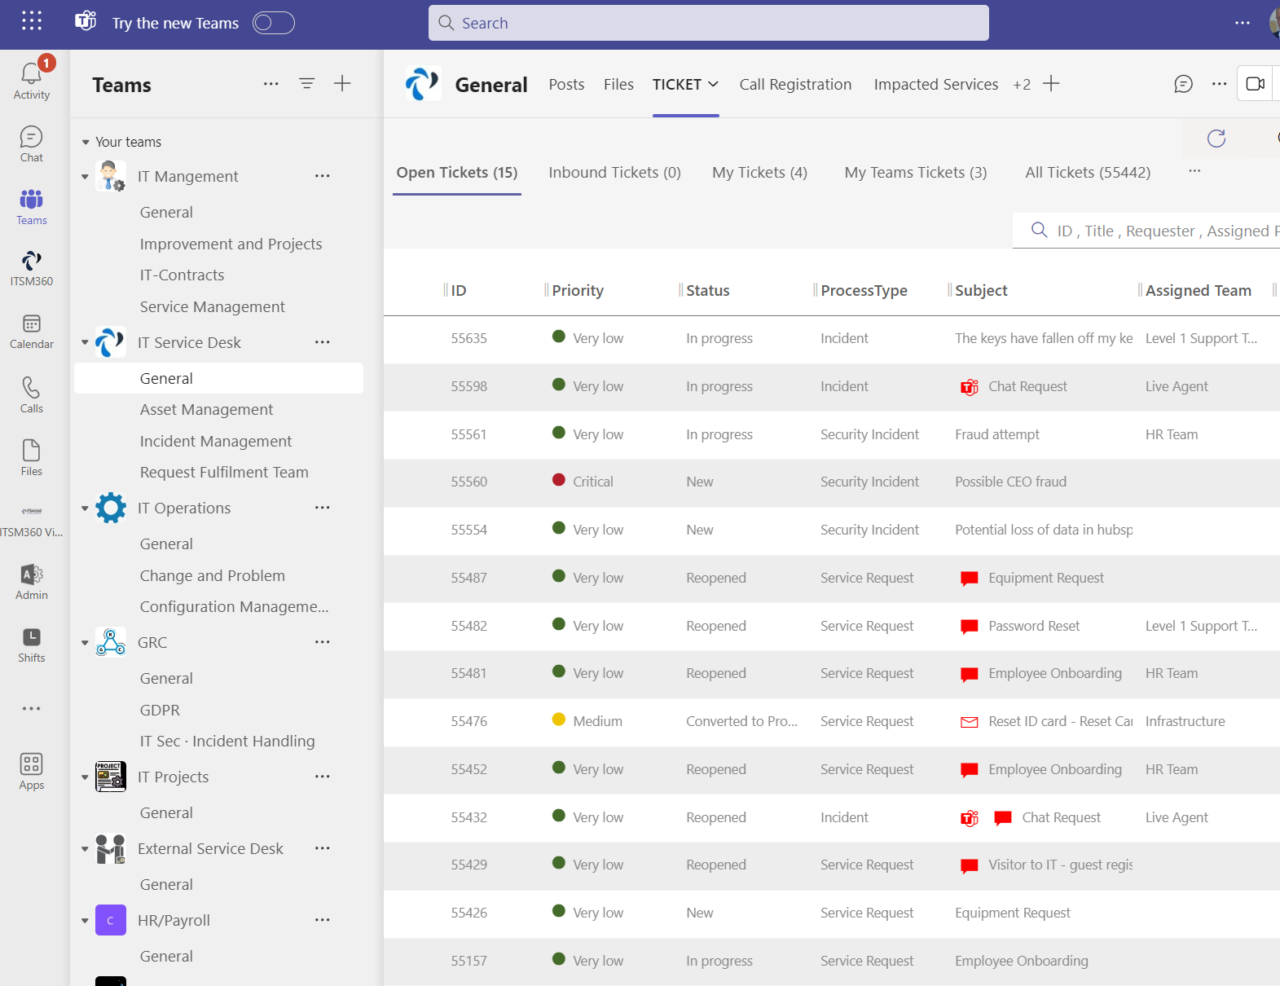Enable the Try the new Teams toggle
Screen dimensions: 1280x986
click(x=272, y=21)
